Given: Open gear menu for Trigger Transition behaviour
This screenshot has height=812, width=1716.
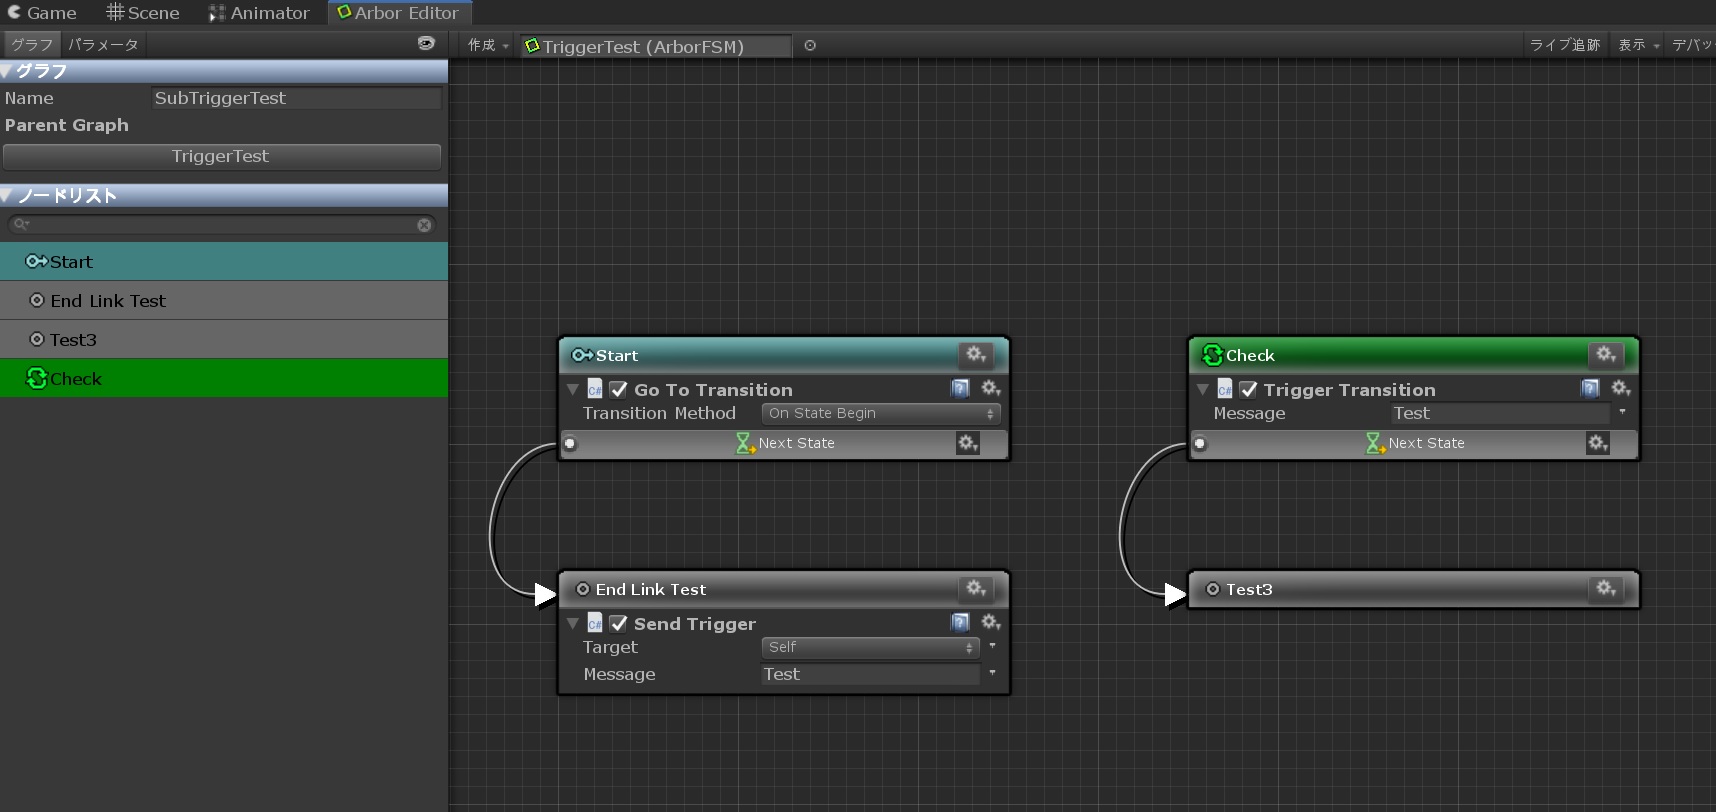Looking at the screenshot, I should [x=1620, y=389].
